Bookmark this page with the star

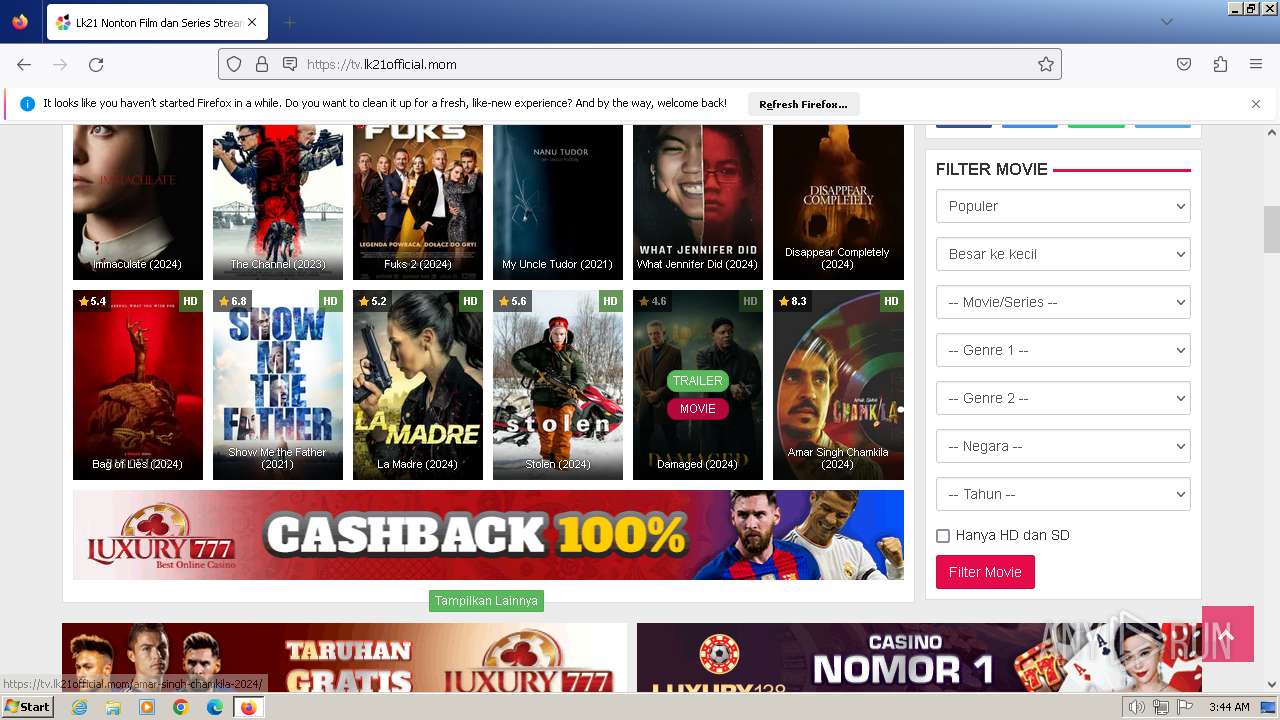pos(1046,64)
